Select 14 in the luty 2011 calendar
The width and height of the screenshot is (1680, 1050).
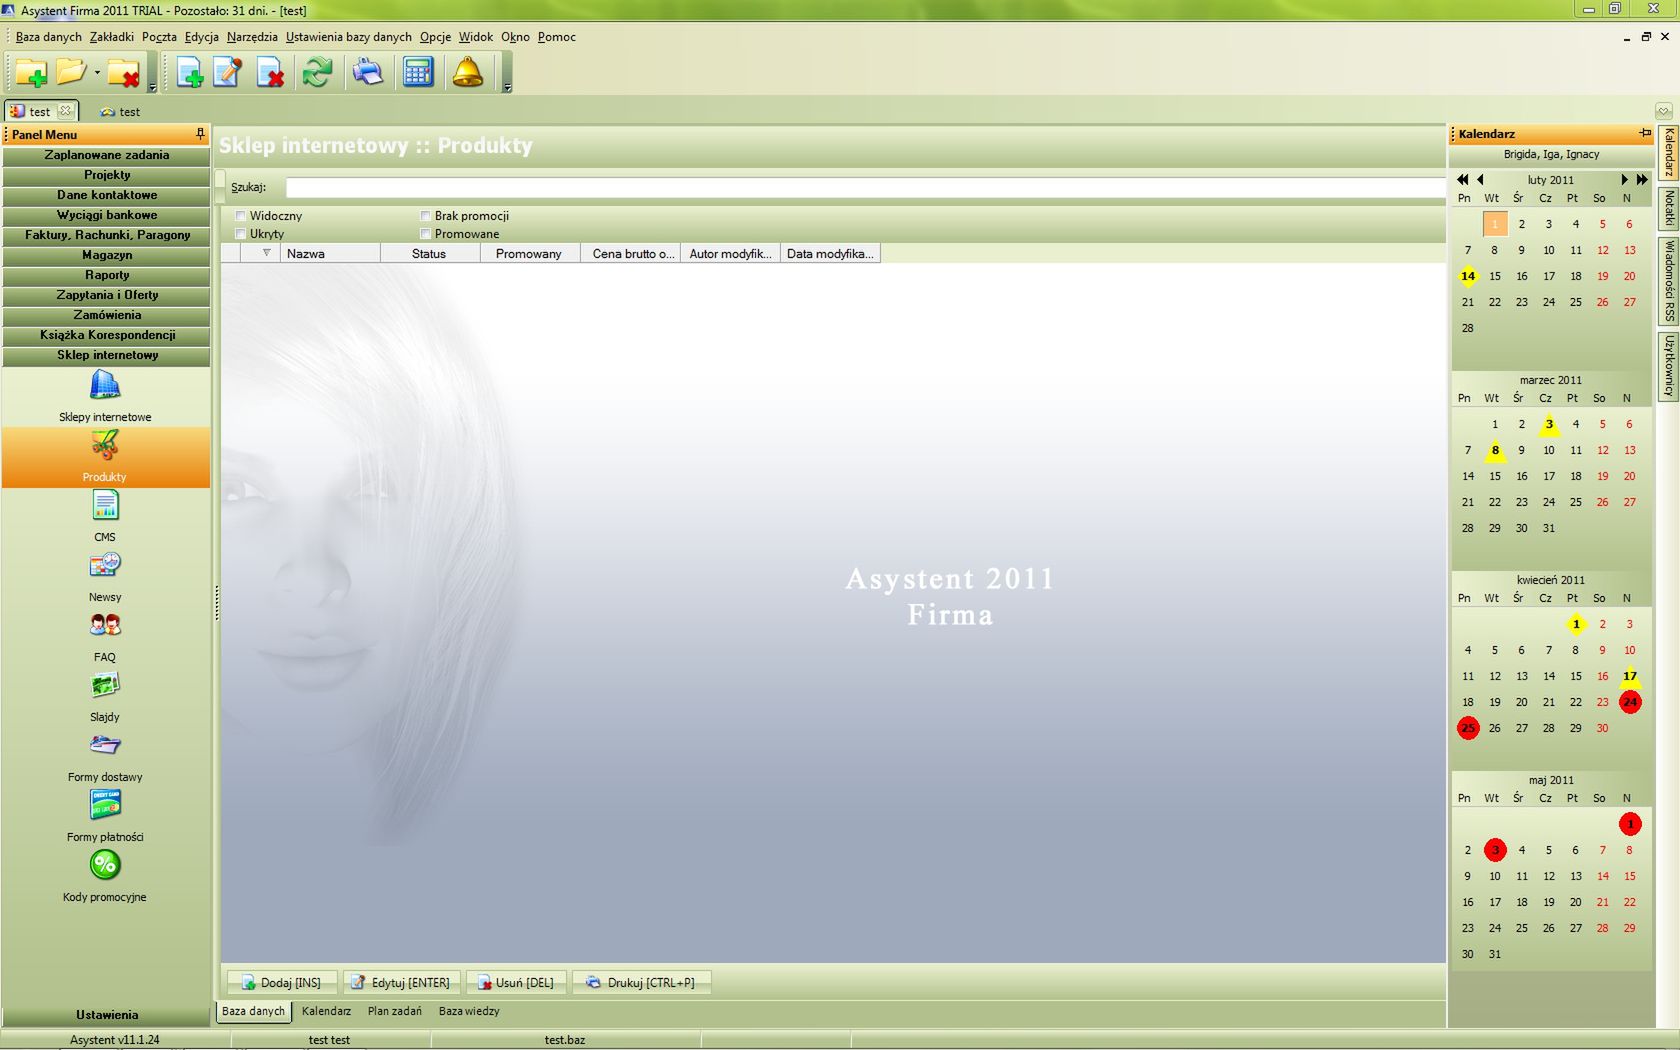pos(1468,276)
